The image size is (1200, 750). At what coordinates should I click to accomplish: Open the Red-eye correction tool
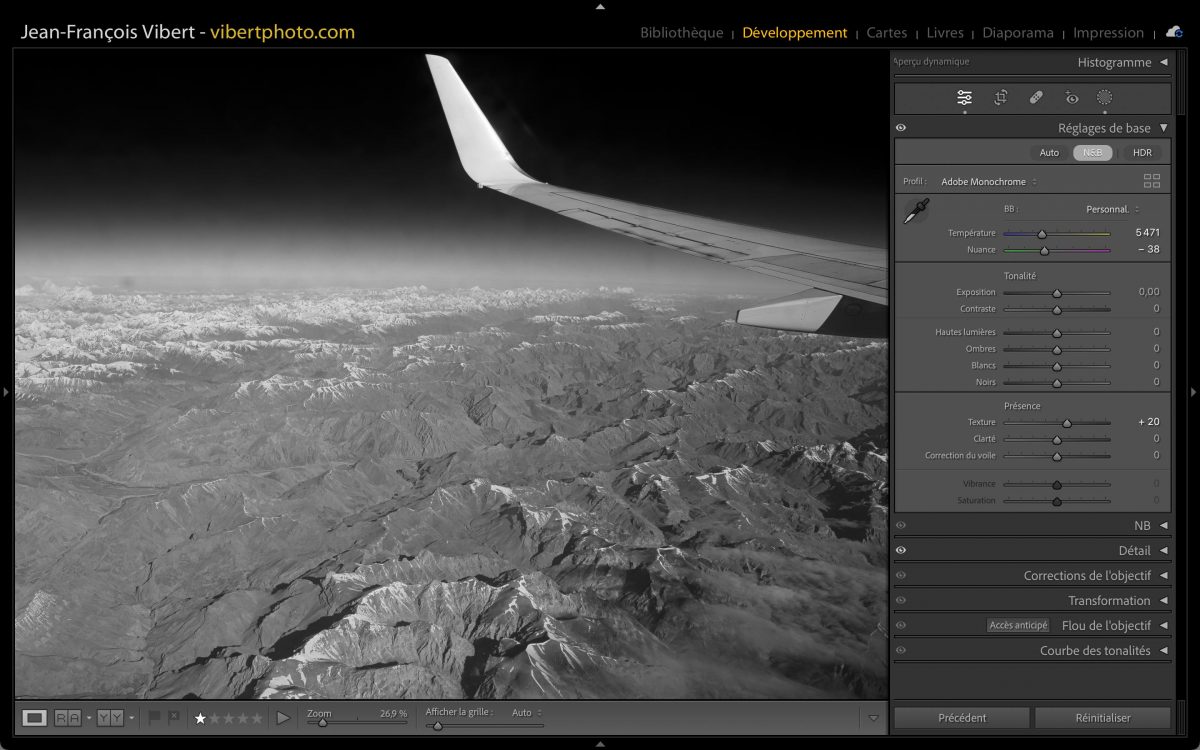1072,97
